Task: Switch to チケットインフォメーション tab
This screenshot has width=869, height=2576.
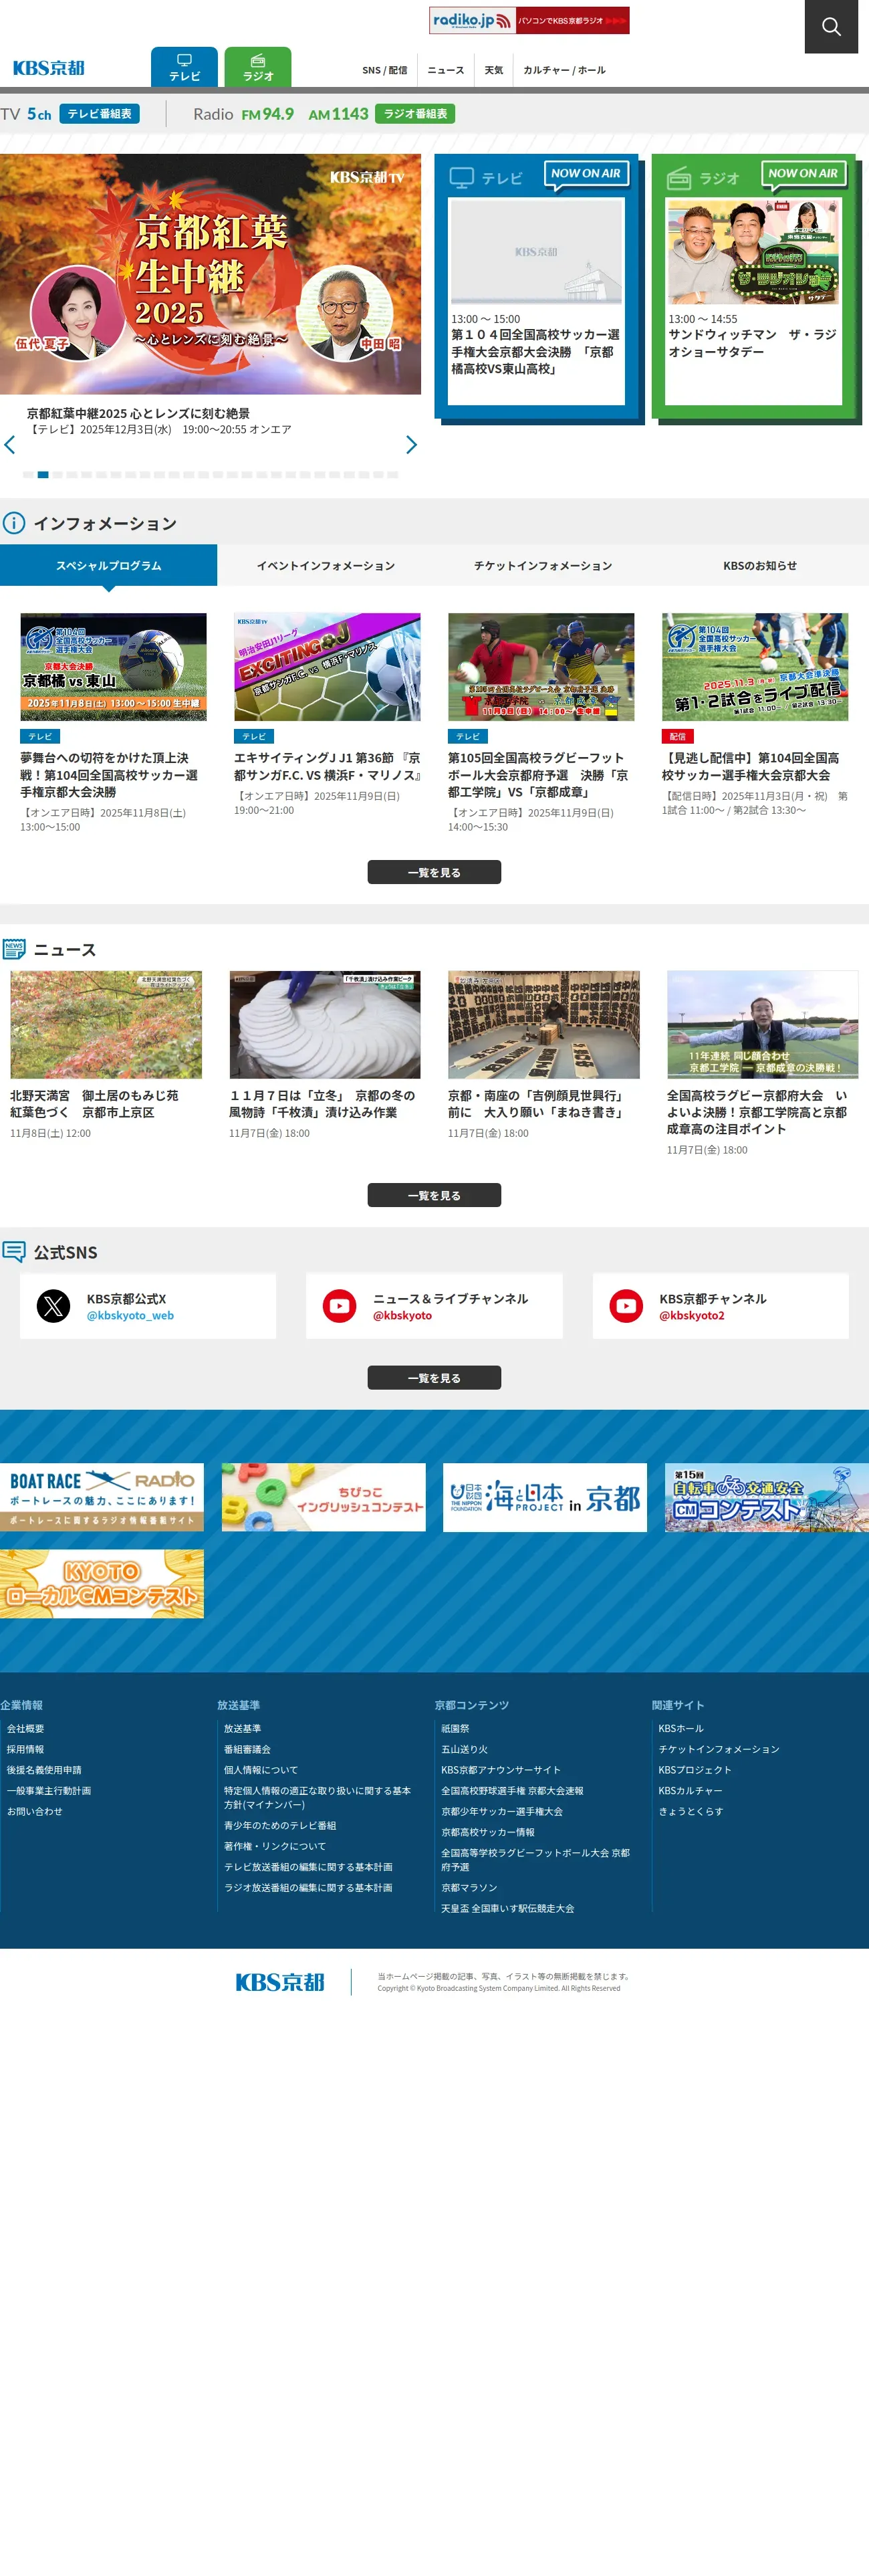Action: 543,565
